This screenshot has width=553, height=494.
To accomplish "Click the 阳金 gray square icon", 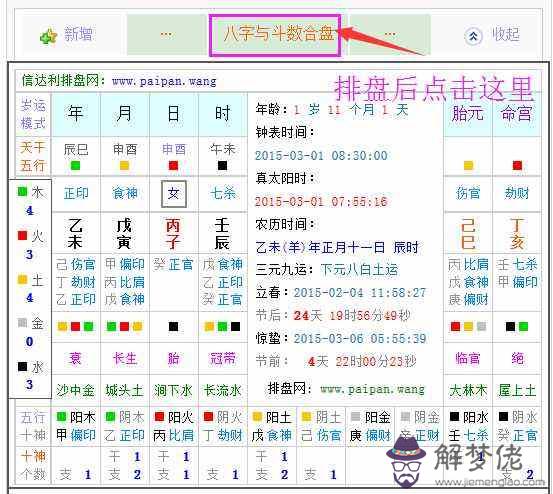I will coord(356,417).
